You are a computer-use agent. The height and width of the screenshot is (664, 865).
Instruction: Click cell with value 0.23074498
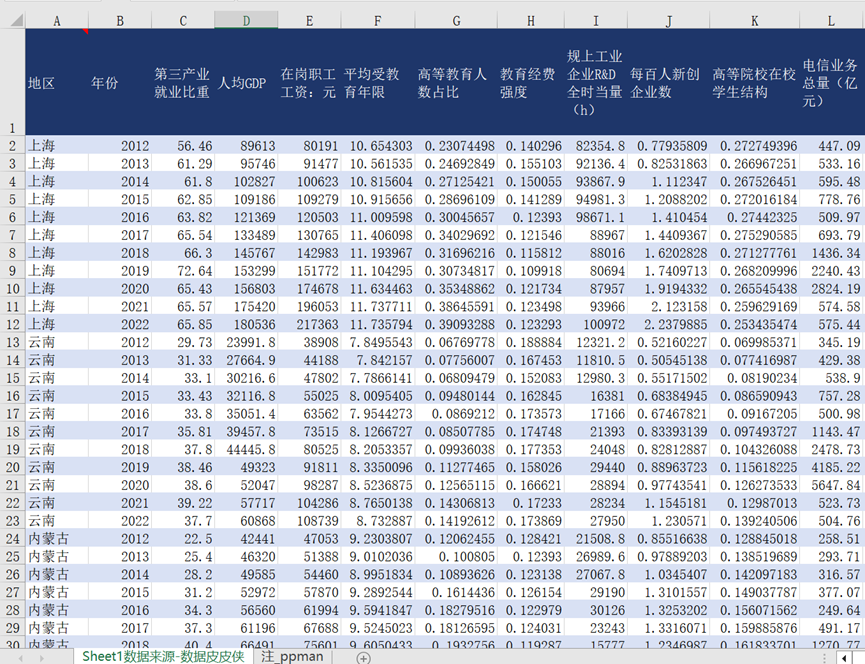tap(456, 146)
